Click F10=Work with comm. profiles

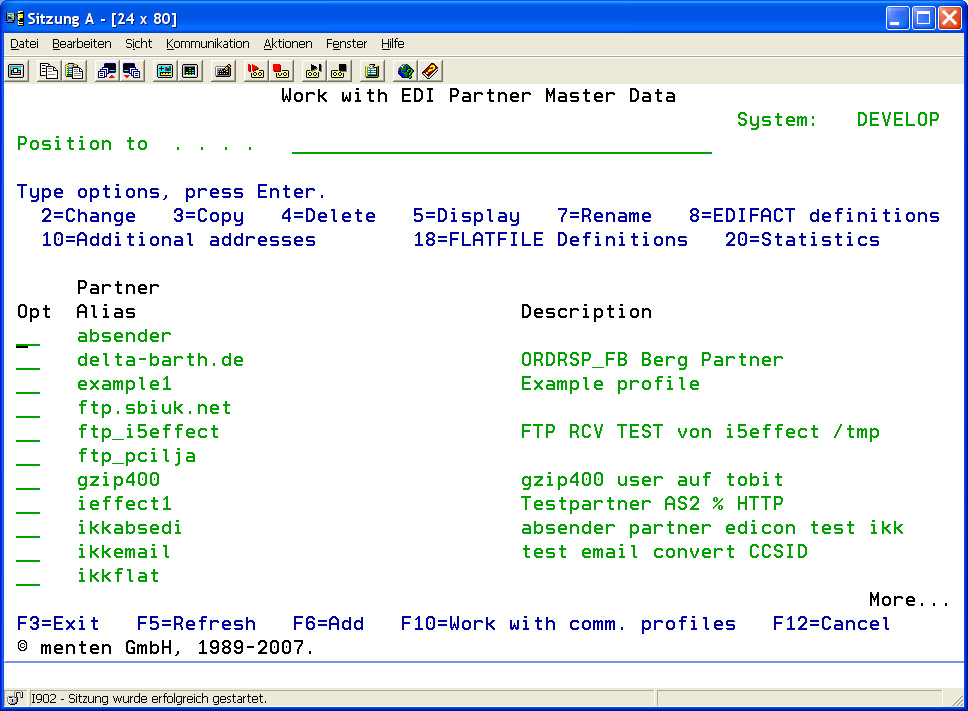(568, 624)
